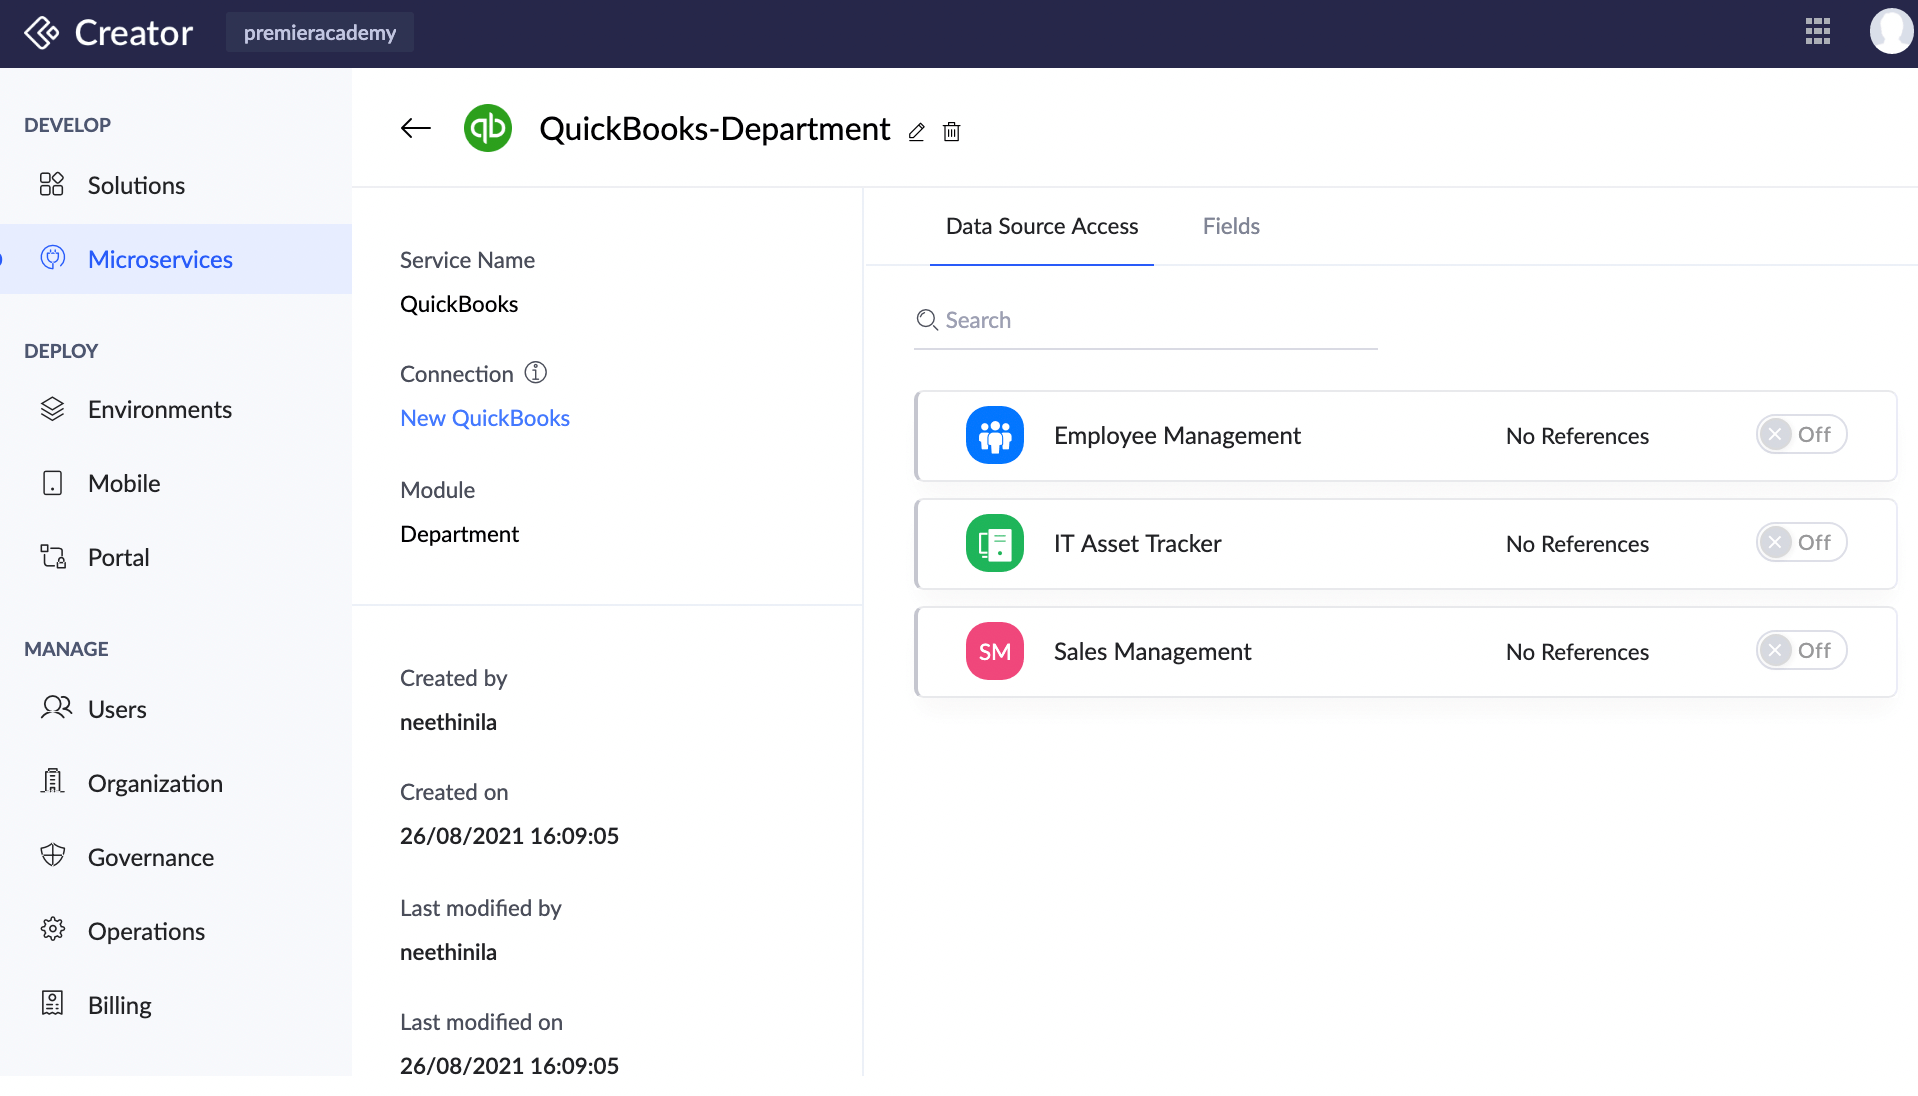Click No References for Sales Management
This screenshot has height=1096, width=1918.
(x=1577, y=652)
